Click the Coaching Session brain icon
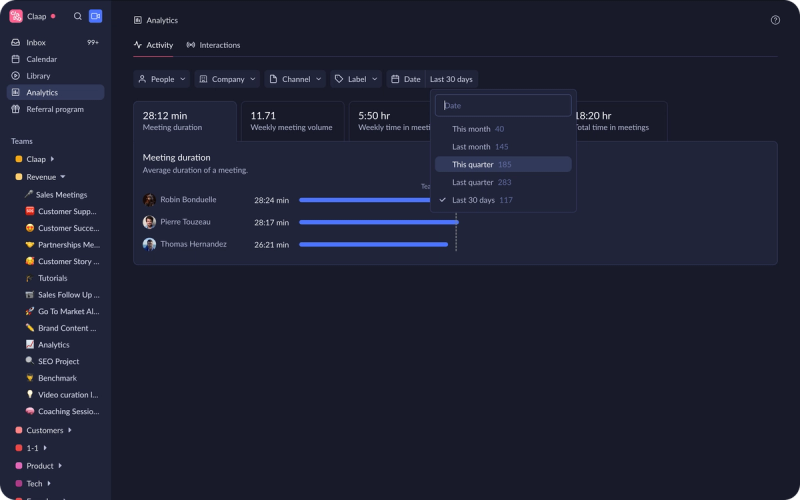The height and width of the screenshot is (500, 800). click(x=30, y=411)
